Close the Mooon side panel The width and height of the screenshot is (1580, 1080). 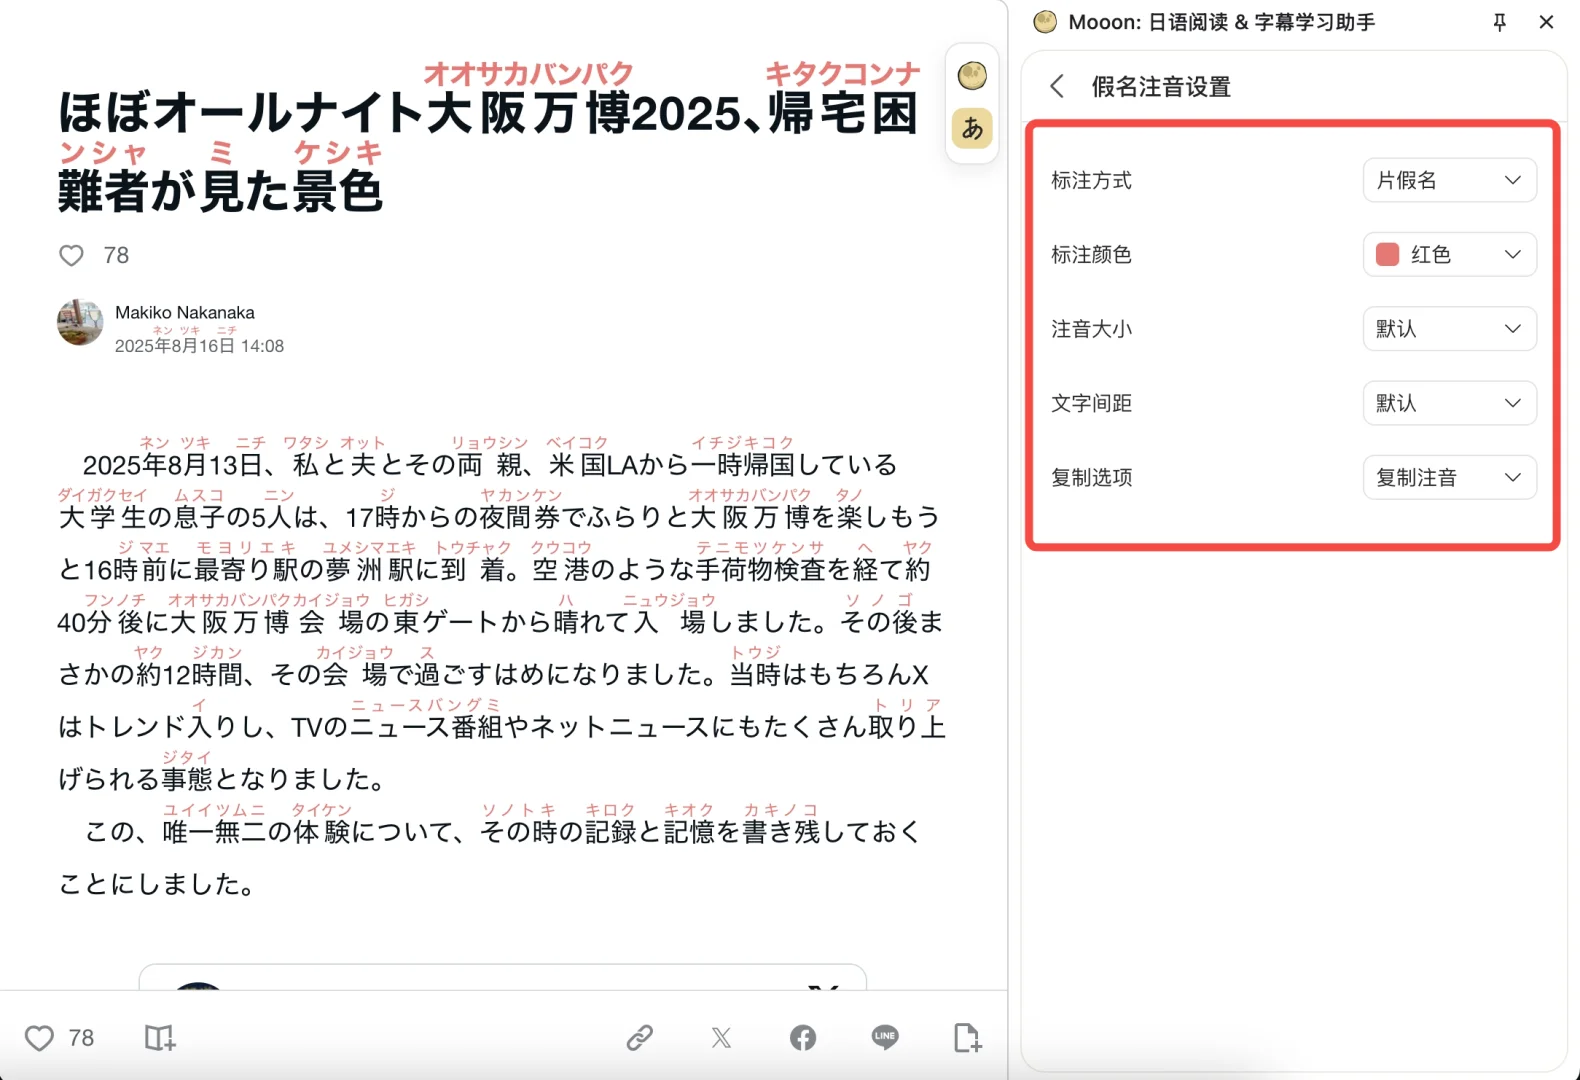(1546, 22)
